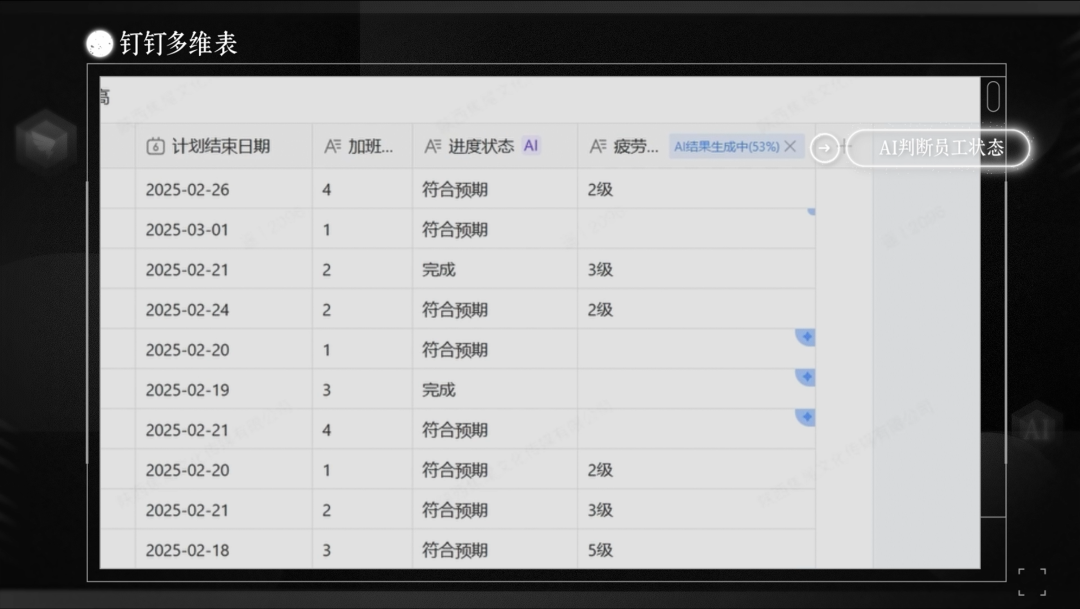Select the overtime value 3 in the 2025-02-19 row

coord(362,389)
